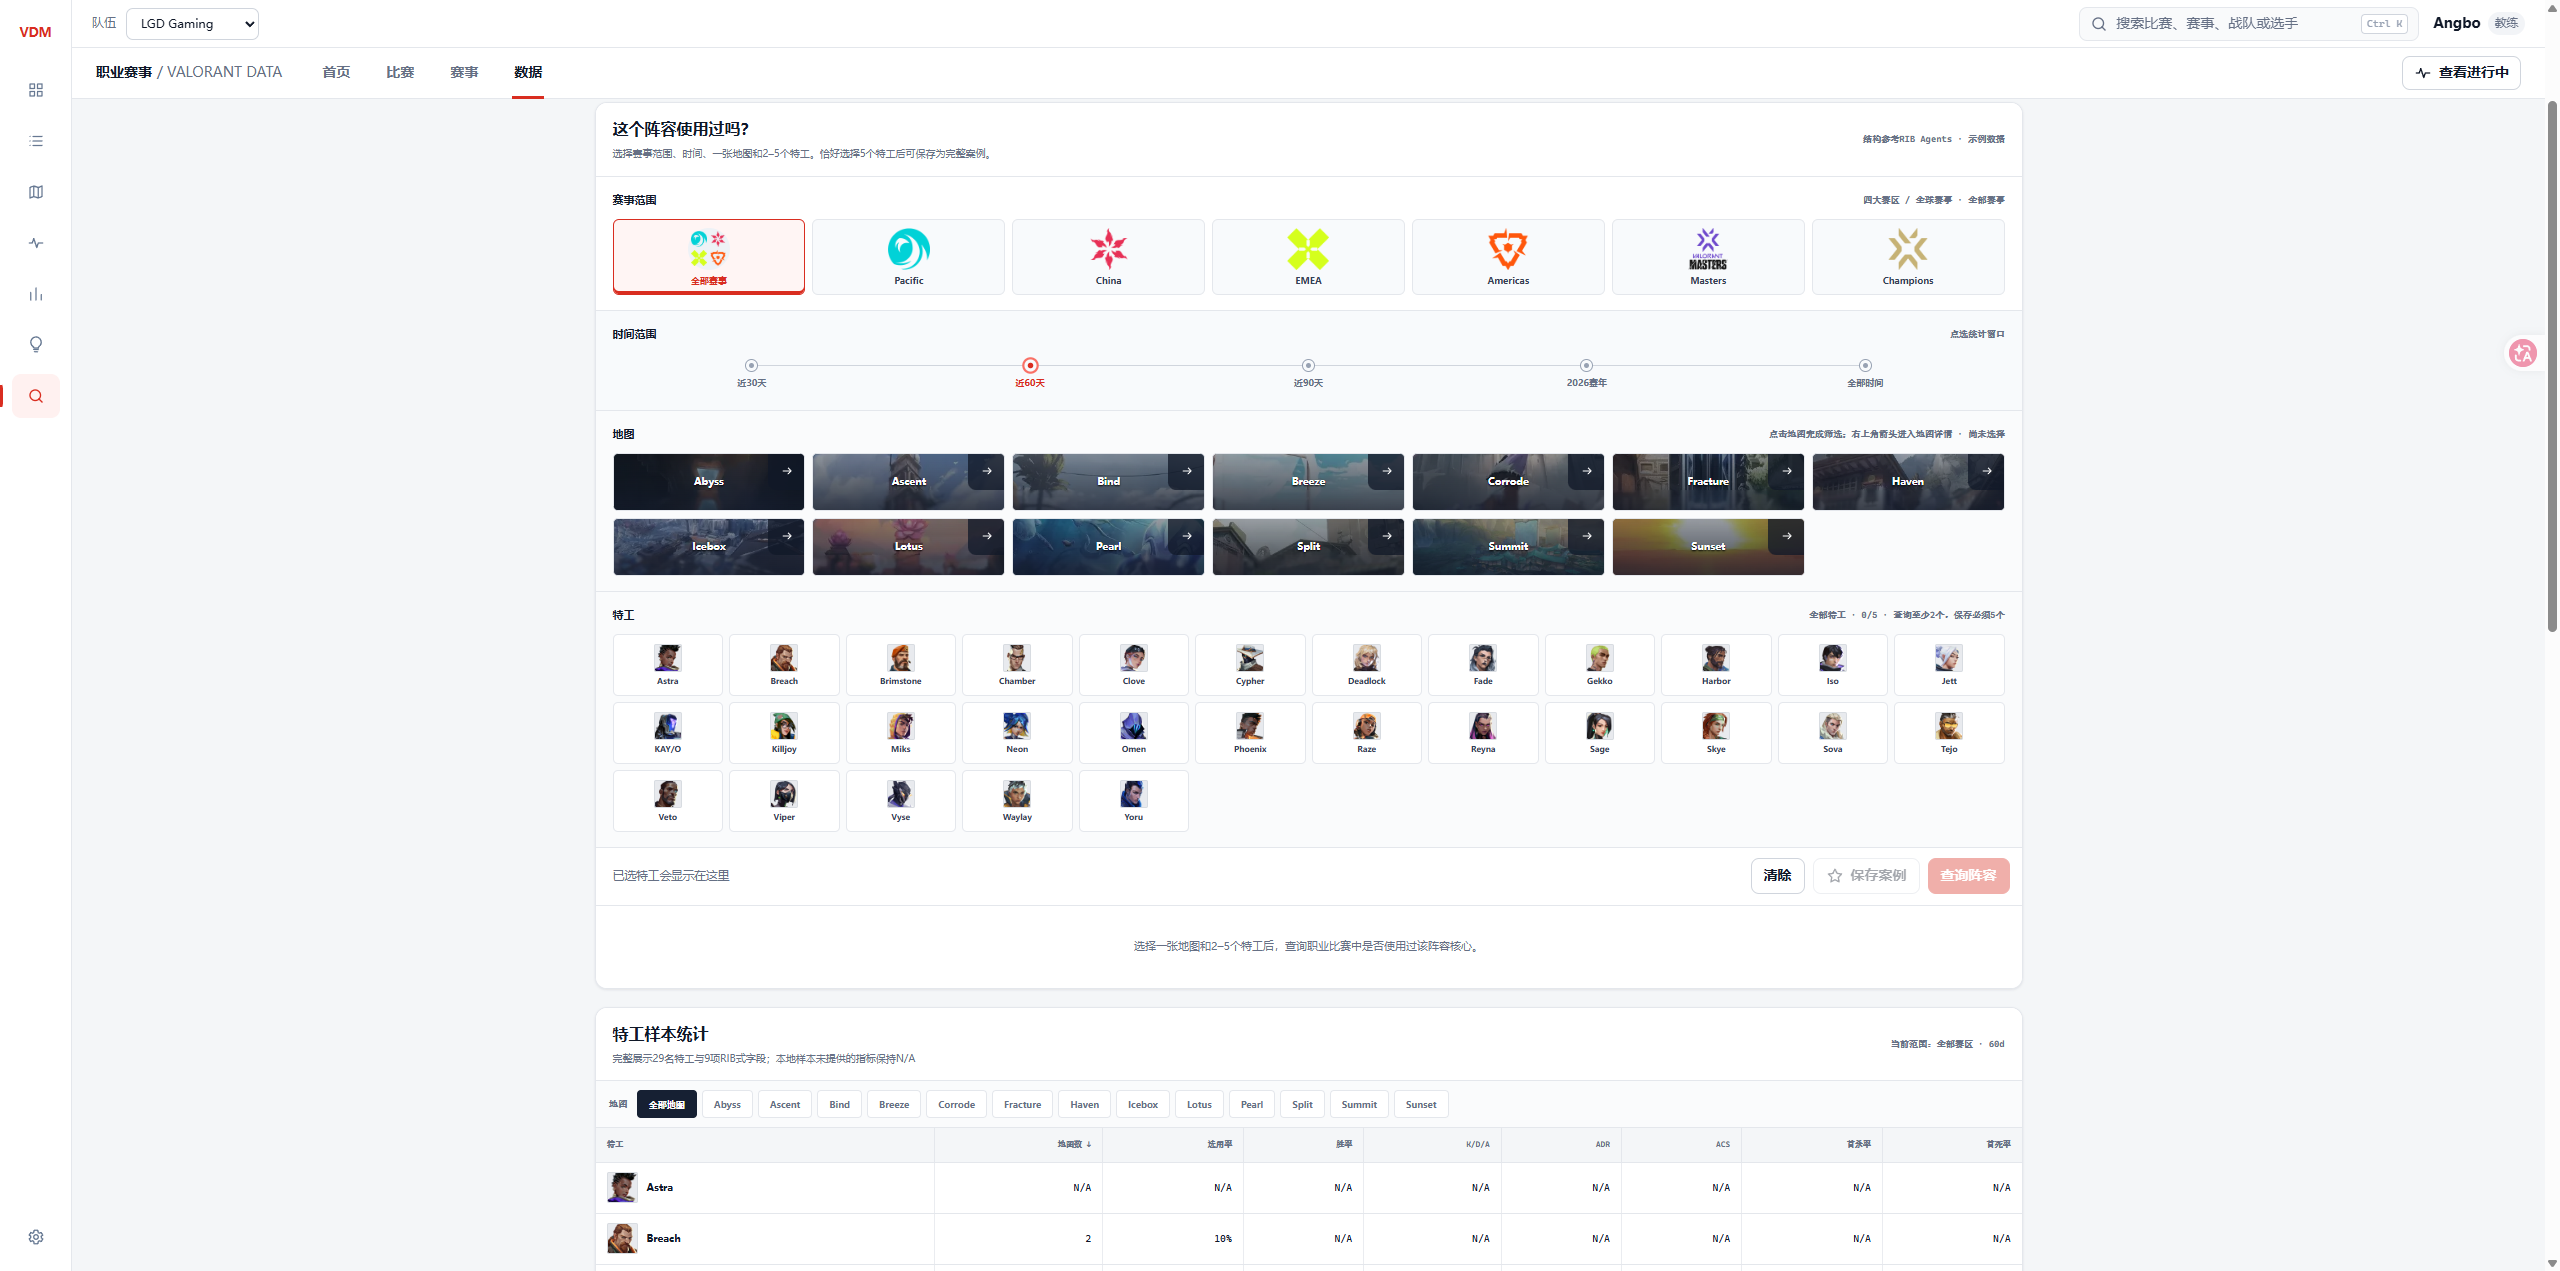Open the lightbulb insights icon in sidebar
Screen dimensions: 2560x1271
[36, 345]
